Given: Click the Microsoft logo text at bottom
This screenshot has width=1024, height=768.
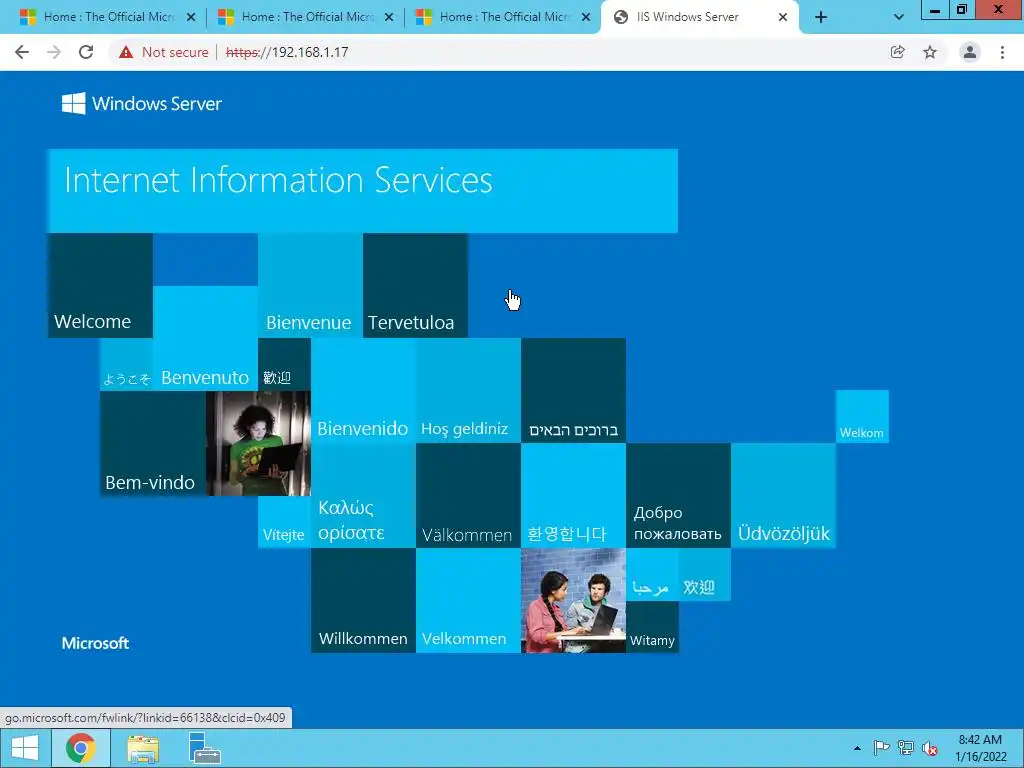Looking at the screenshot, I should point(95,643).
